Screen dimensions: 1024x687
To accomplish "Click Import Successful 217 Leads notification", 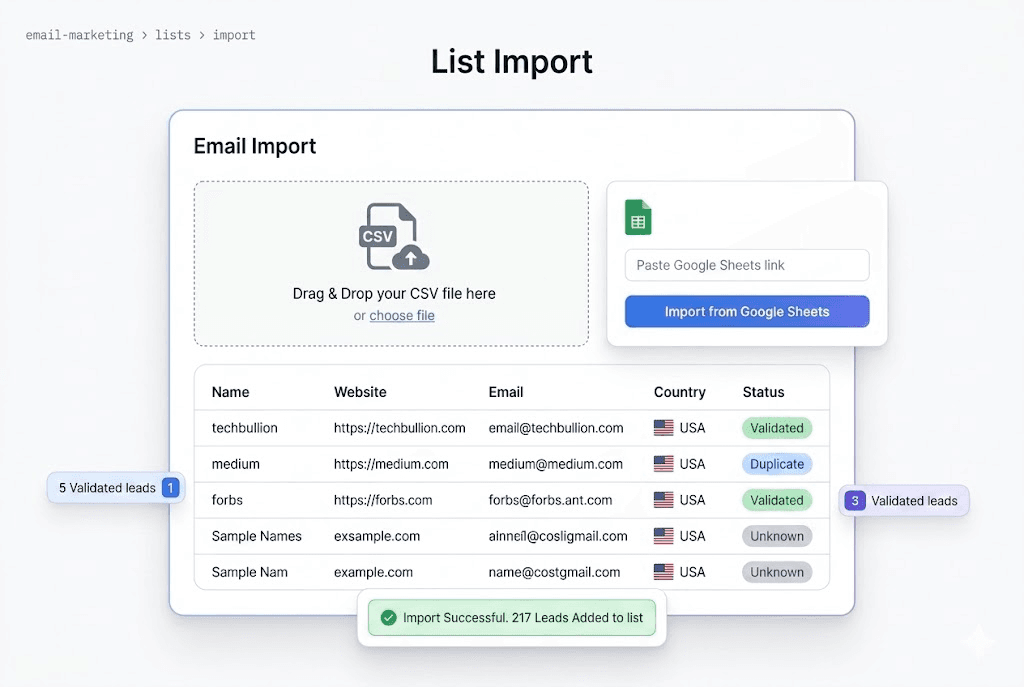I will [x=512, y=618].
